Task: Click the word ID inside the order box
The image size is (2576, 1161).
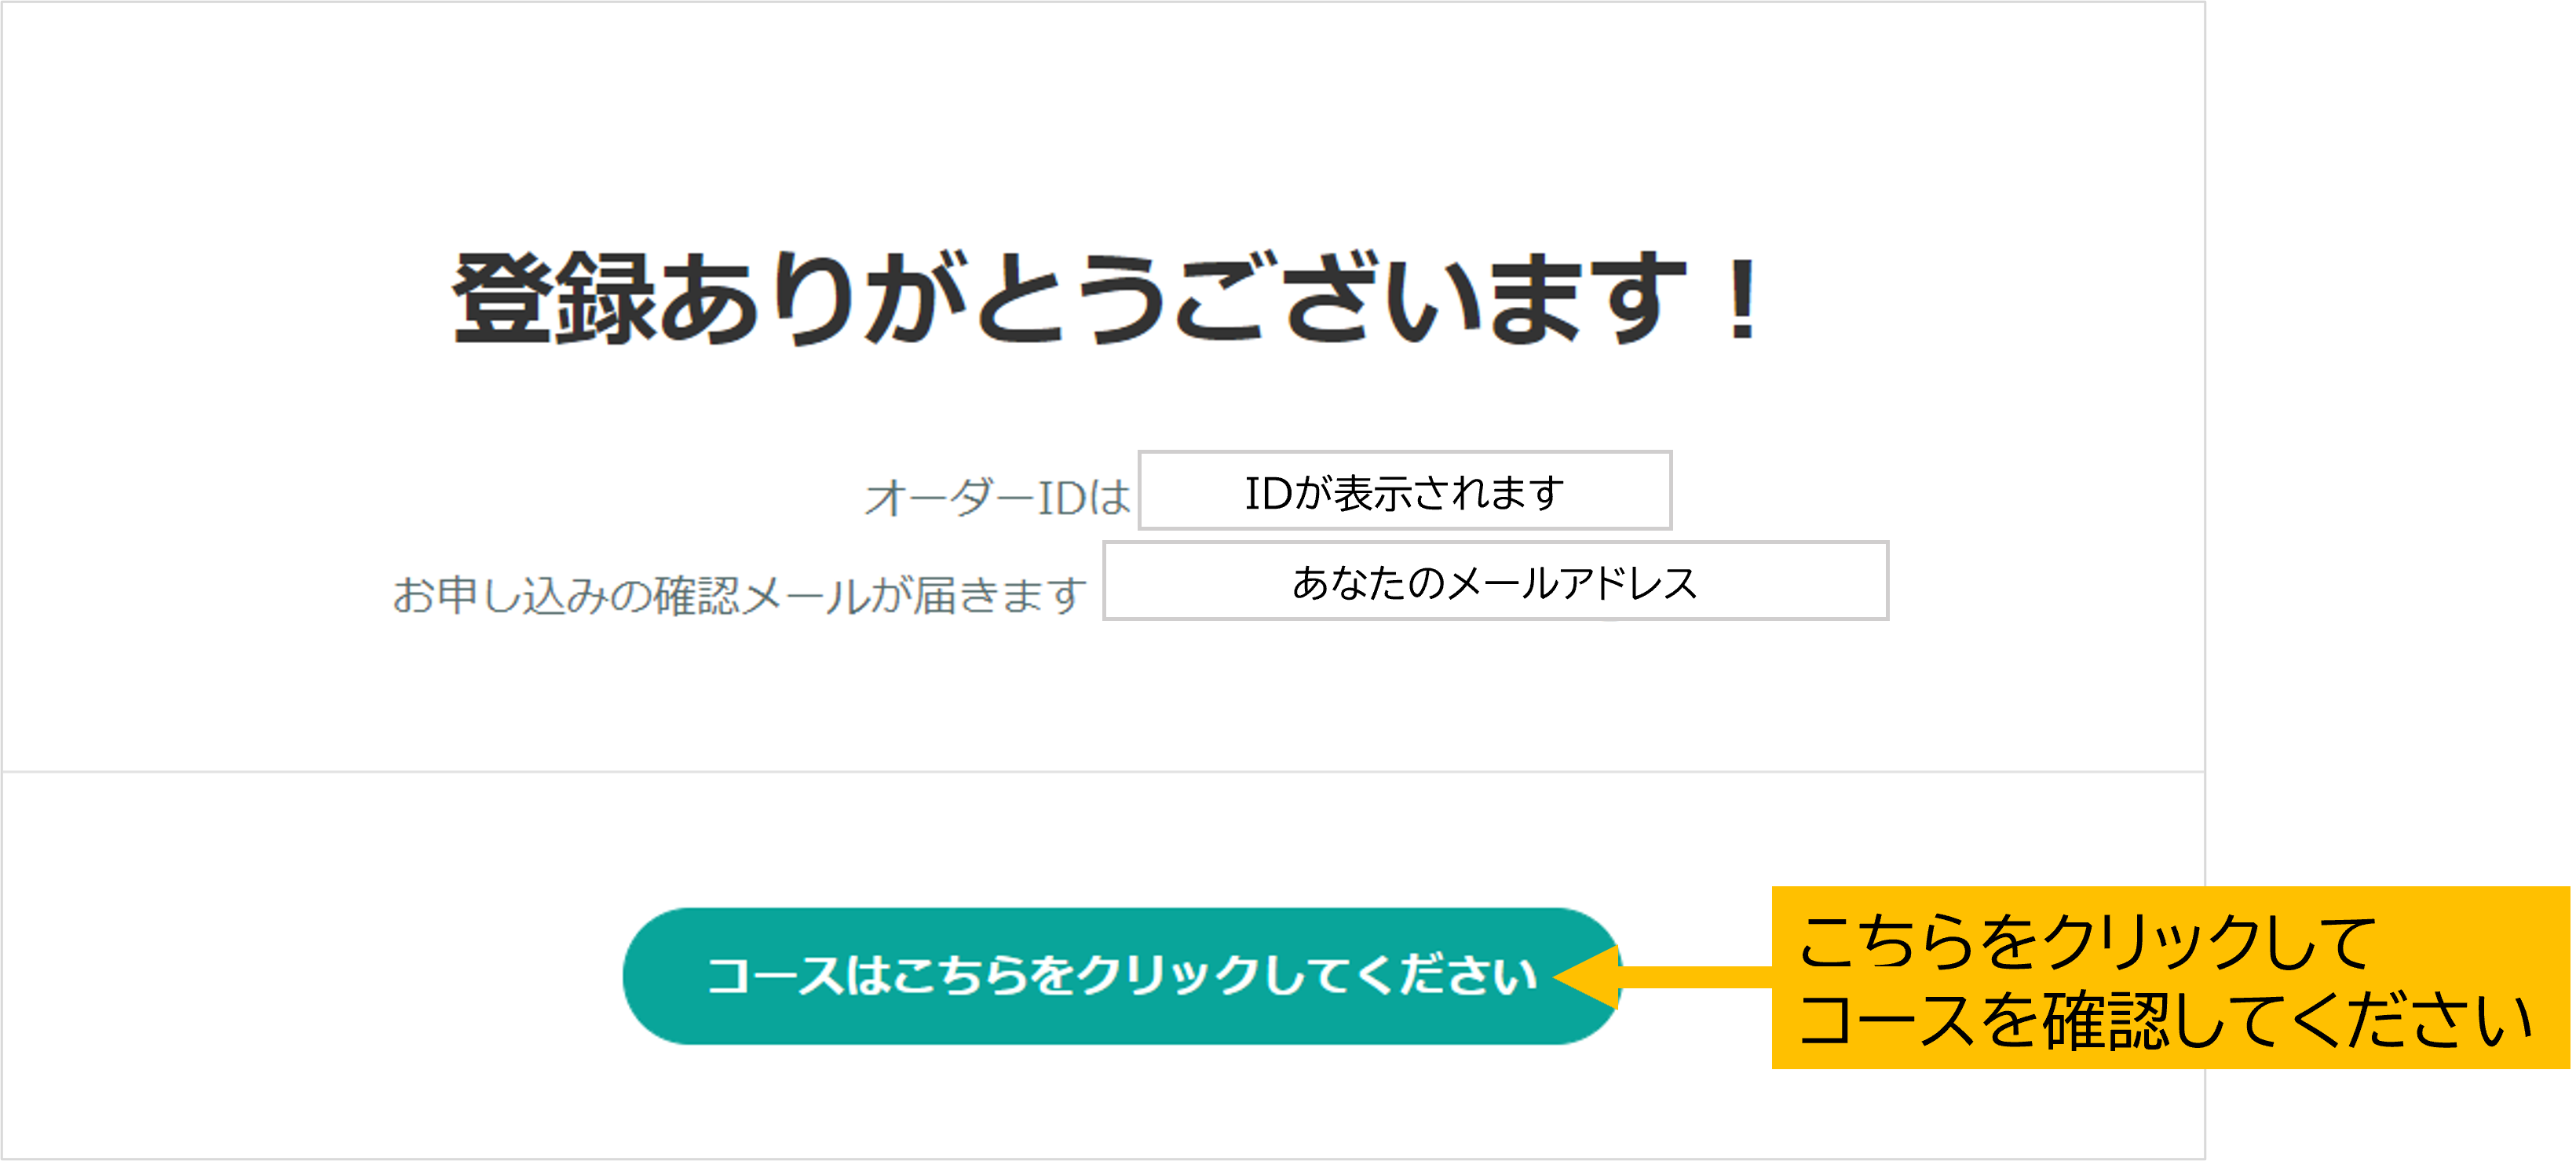Action: tap(1269, 493)
